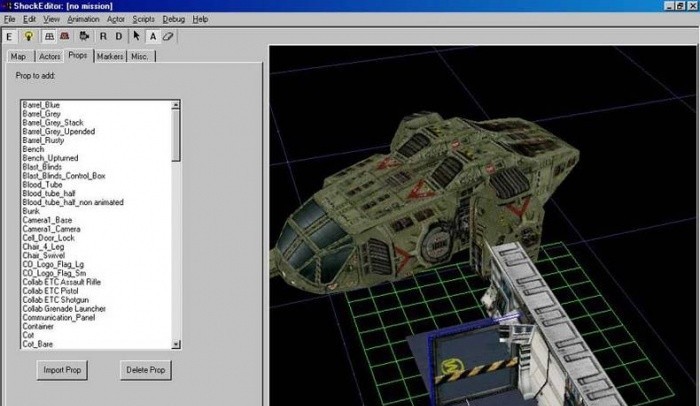Screen dimensions: 700x406
Task: Click the grid icon in the toolbar
Action: [x=48, y=36]
